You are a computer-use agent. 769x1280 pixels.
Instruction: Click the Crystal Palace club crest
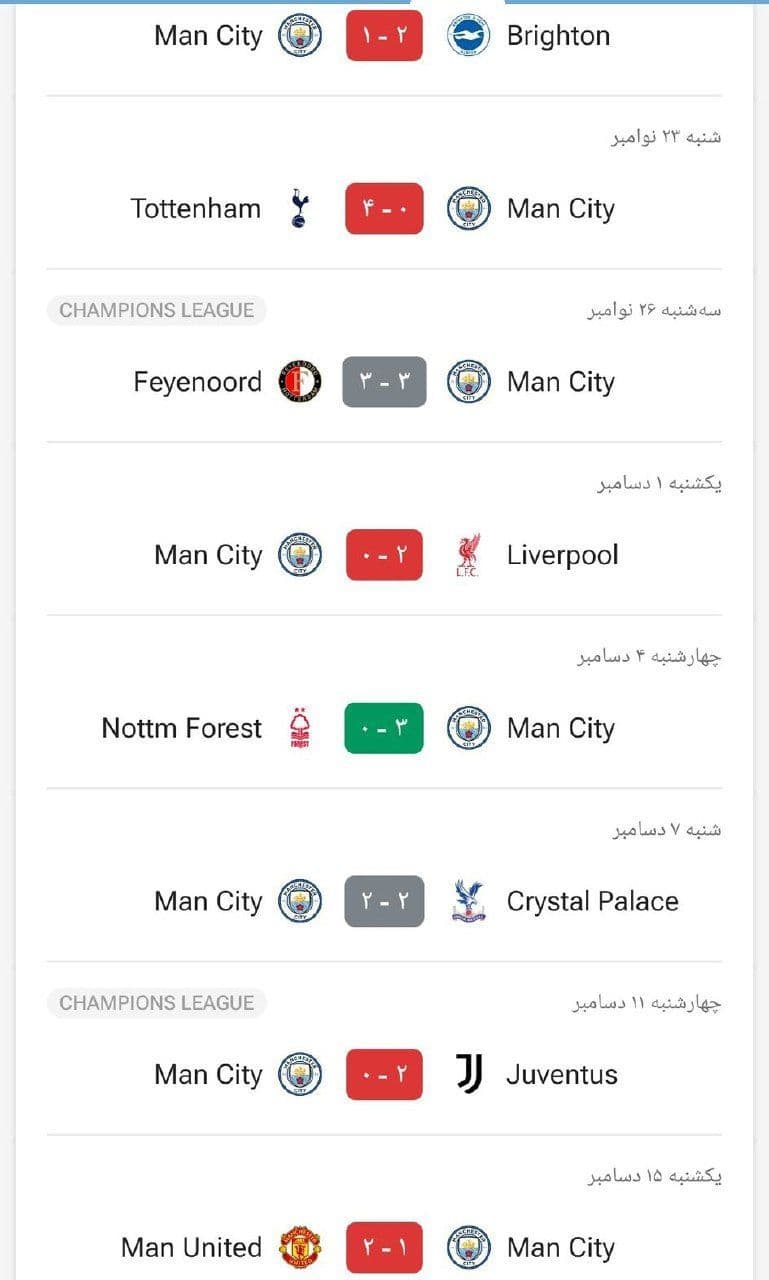point(468,901)
